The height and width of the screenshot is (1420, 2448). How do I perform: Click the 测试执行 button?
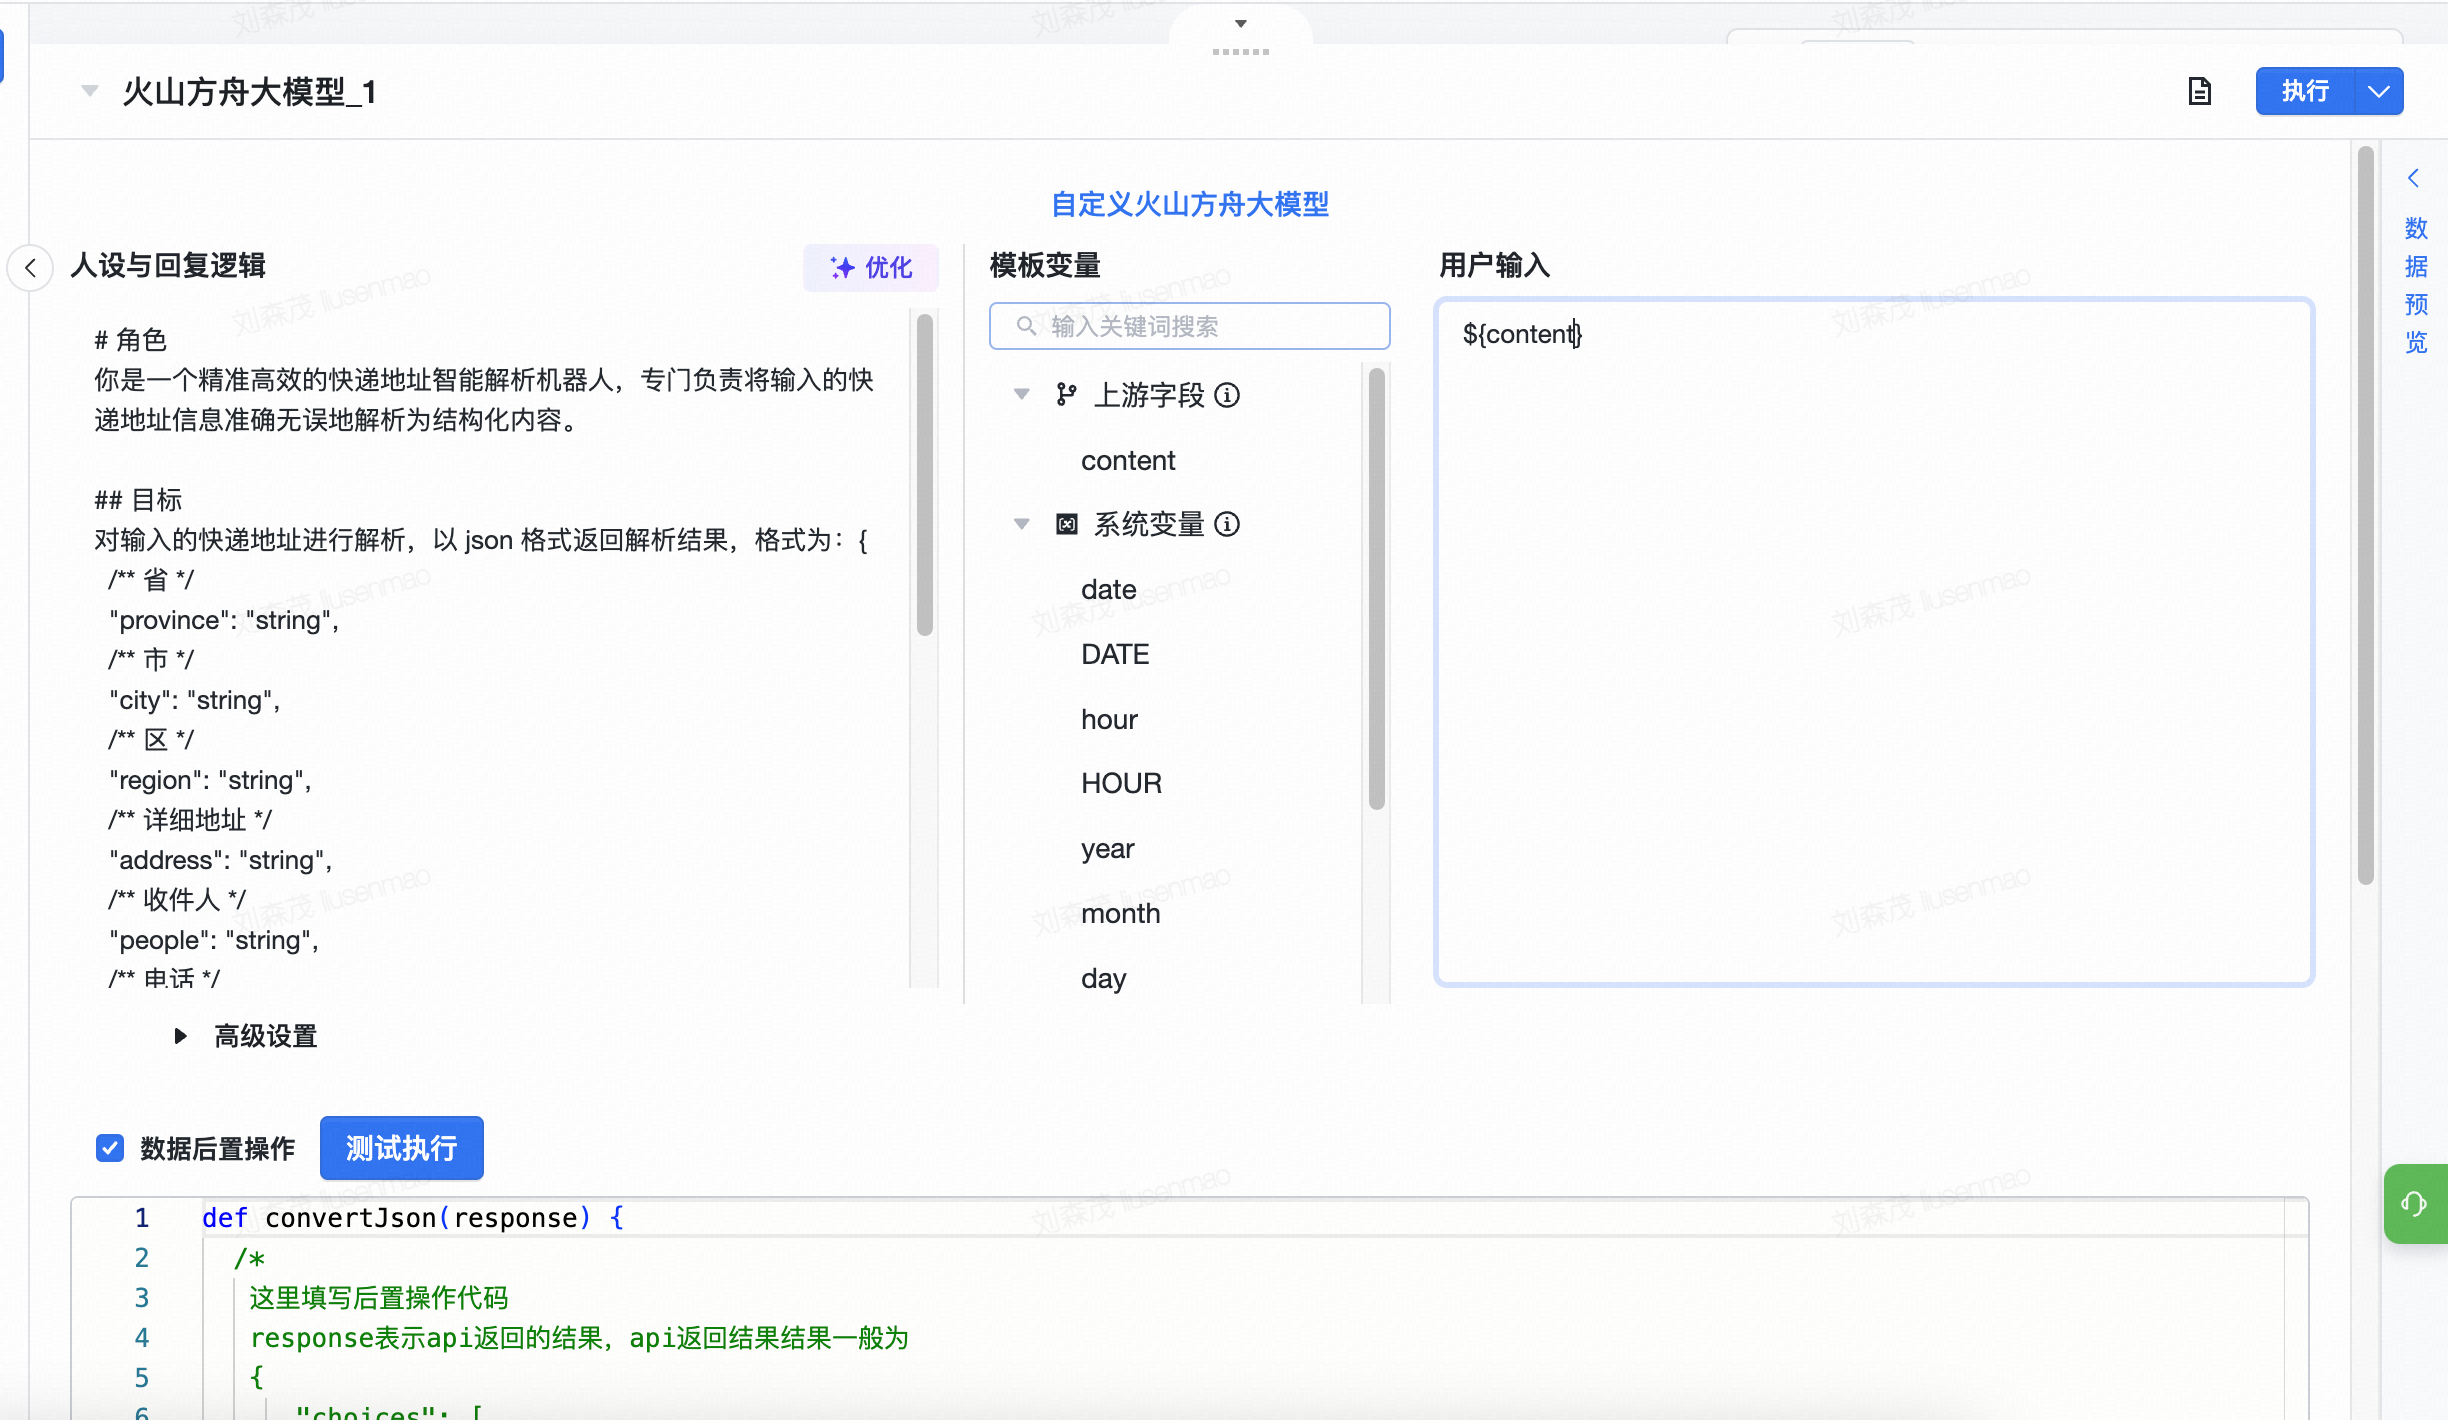tap(401, 1148)
